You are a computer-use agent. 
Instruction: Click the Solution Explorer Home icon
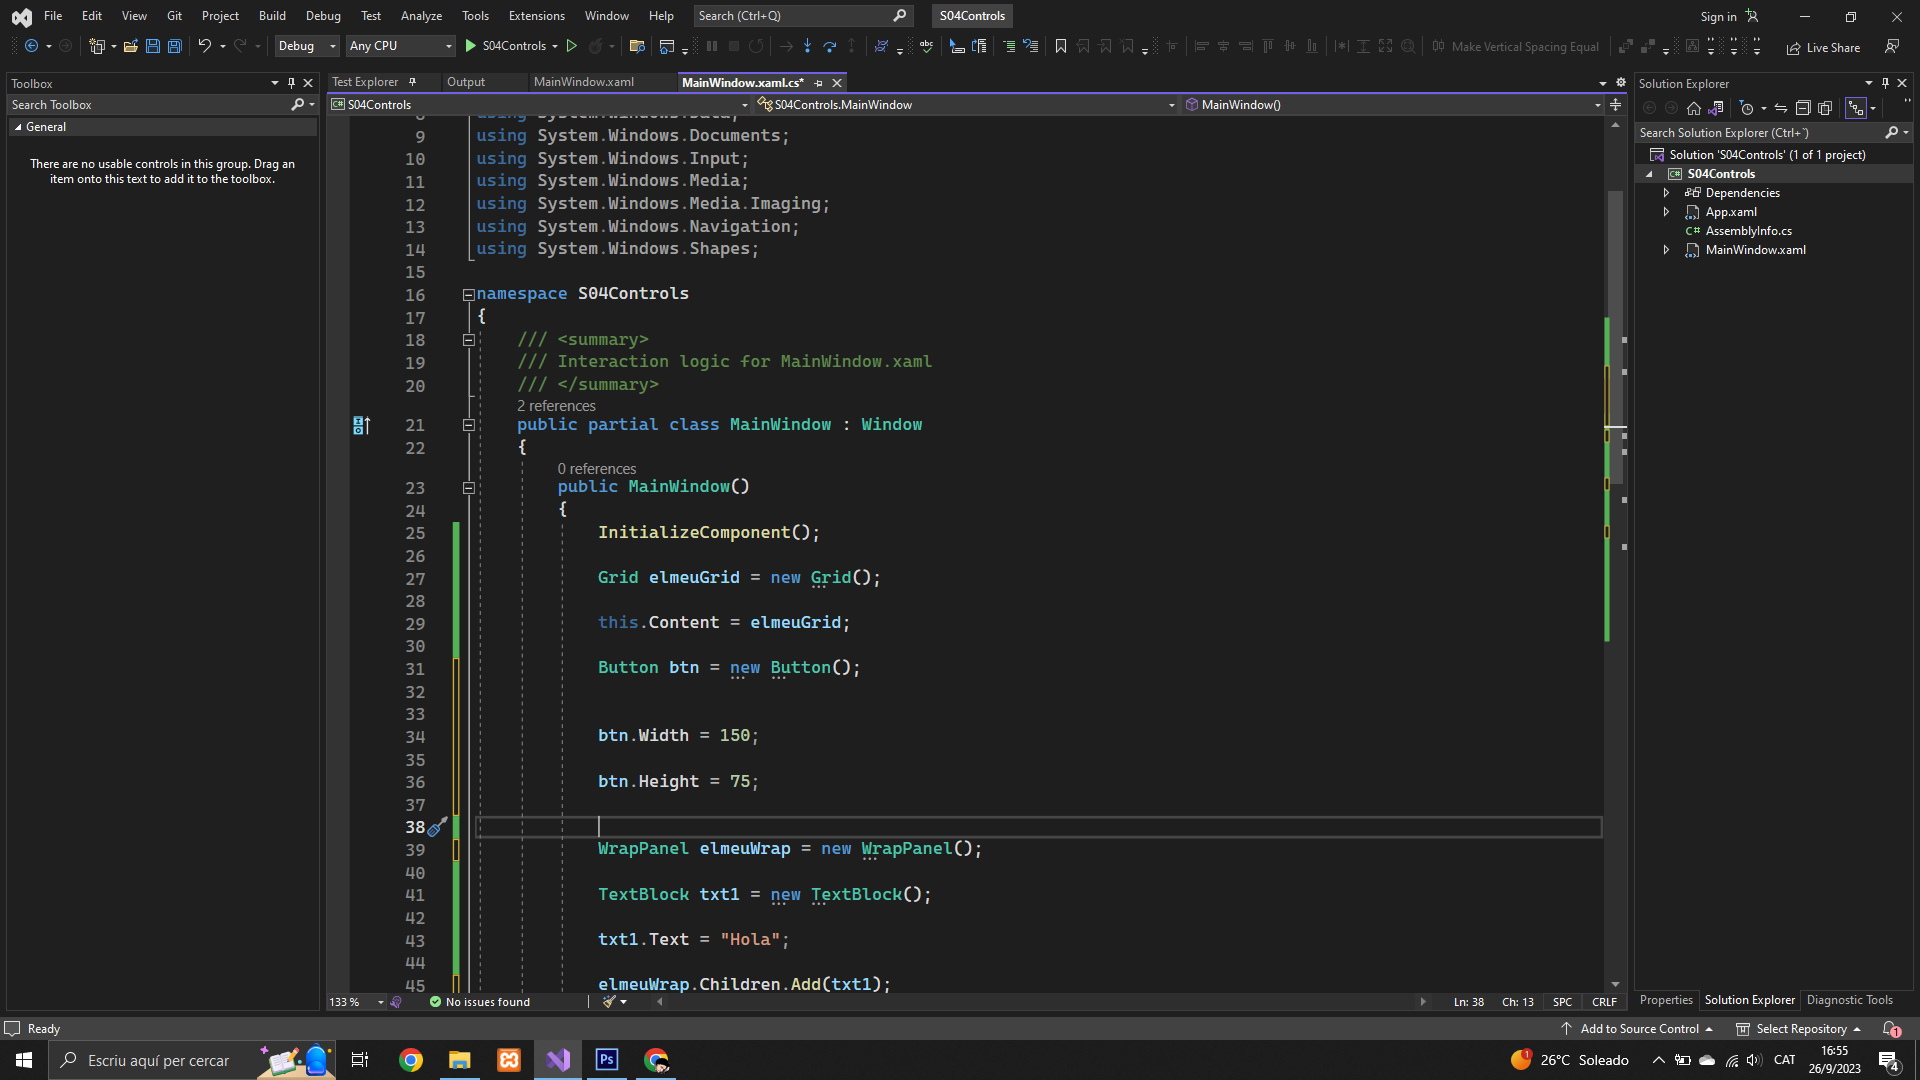pos(1693,108)
